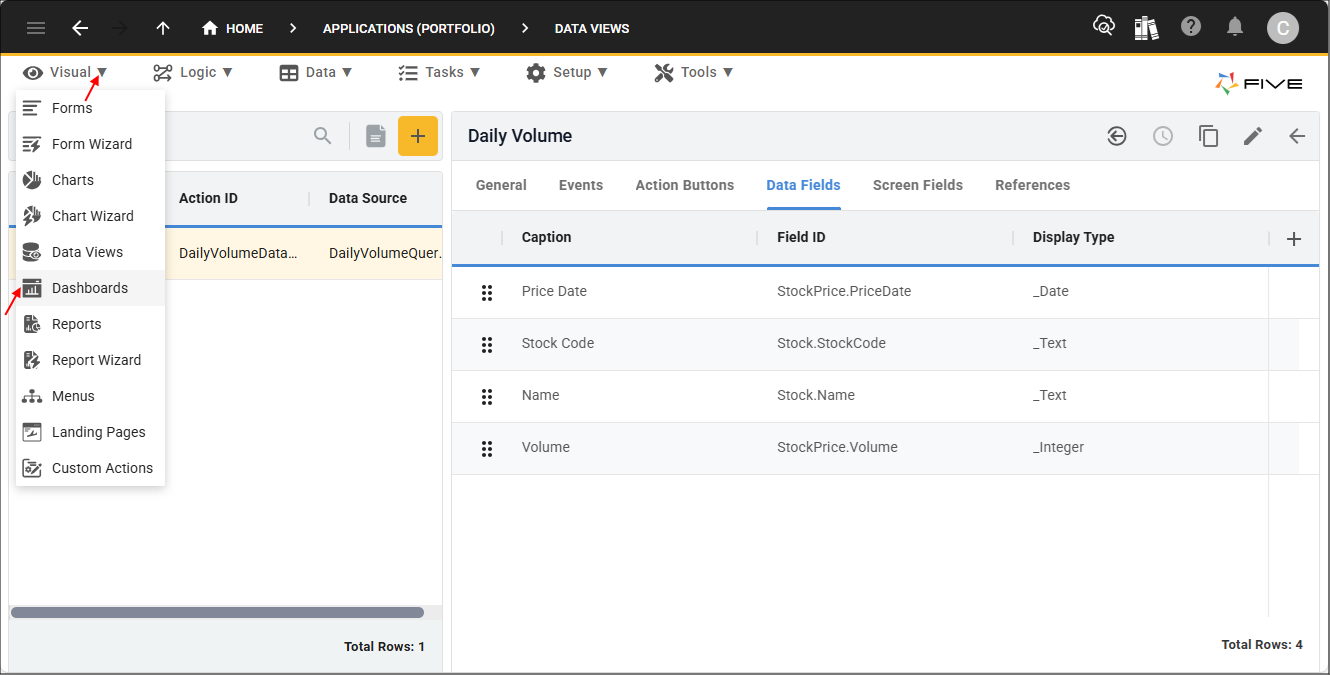This screenshot has height=675, width=1330.
Task: Grab the Volume row drag handle
Action: (x=487, y=448)
